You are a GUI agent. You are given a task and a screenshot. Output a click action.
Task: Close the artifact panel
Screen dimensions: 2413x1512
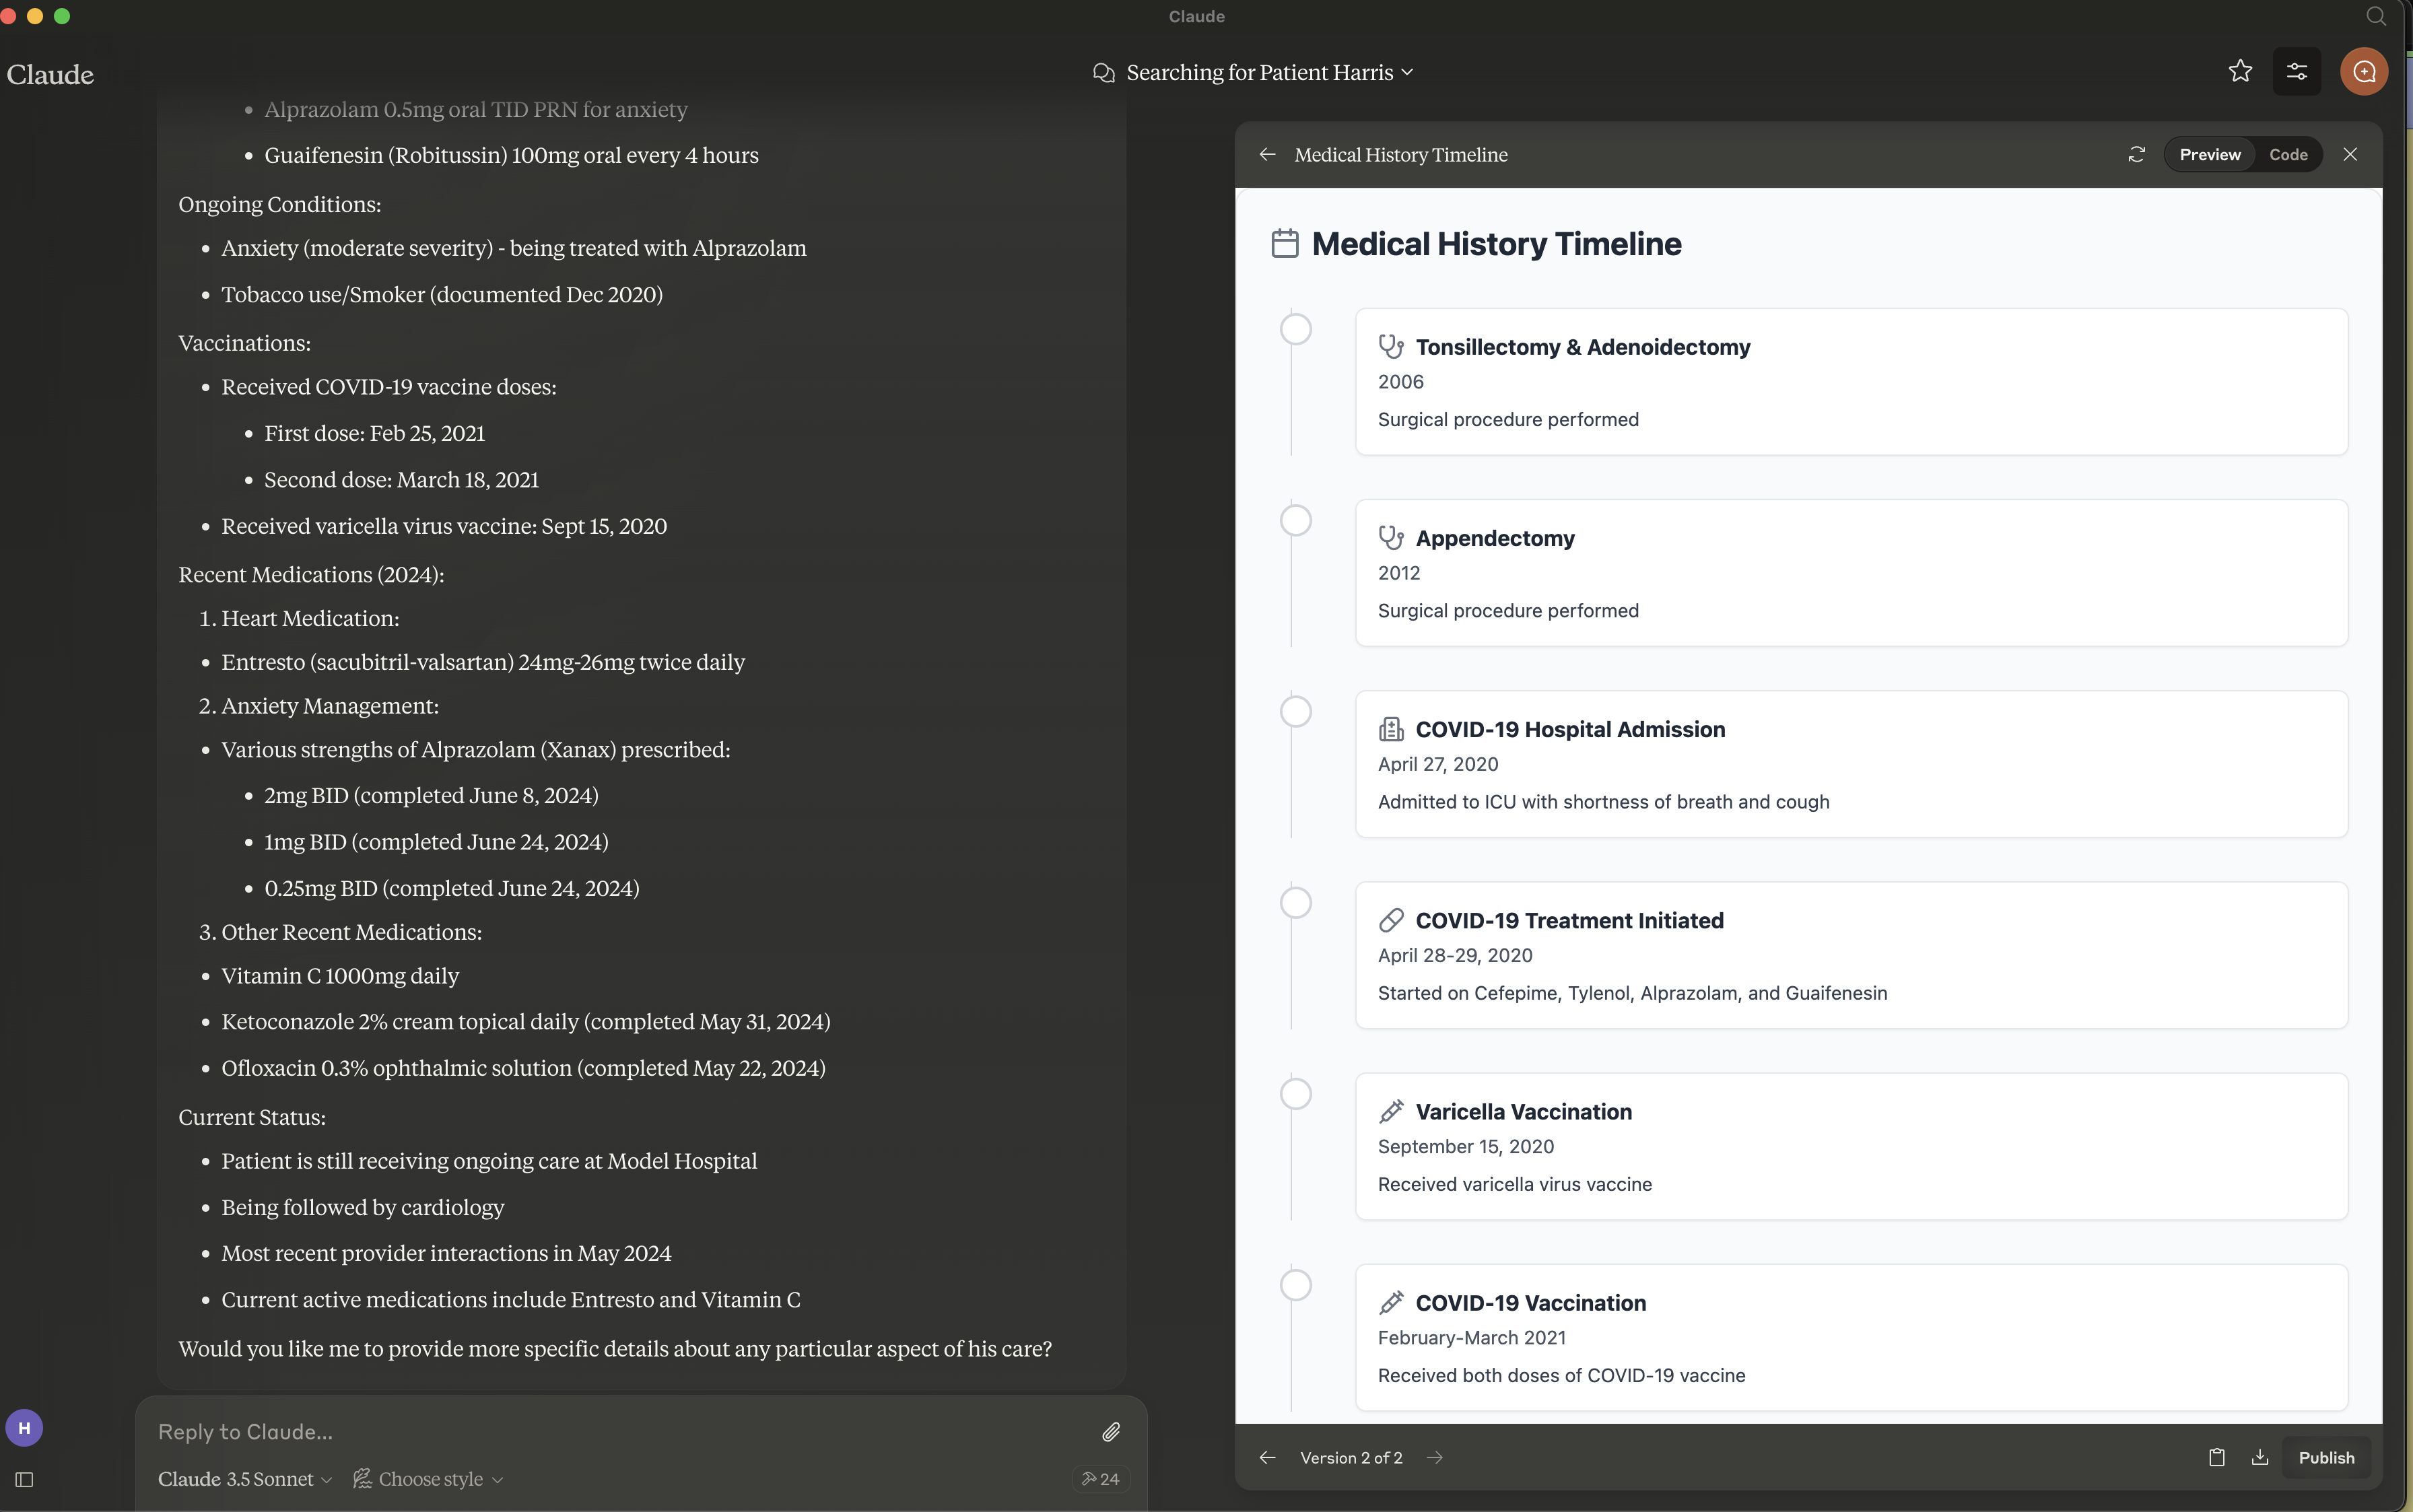click(2350, 155)
